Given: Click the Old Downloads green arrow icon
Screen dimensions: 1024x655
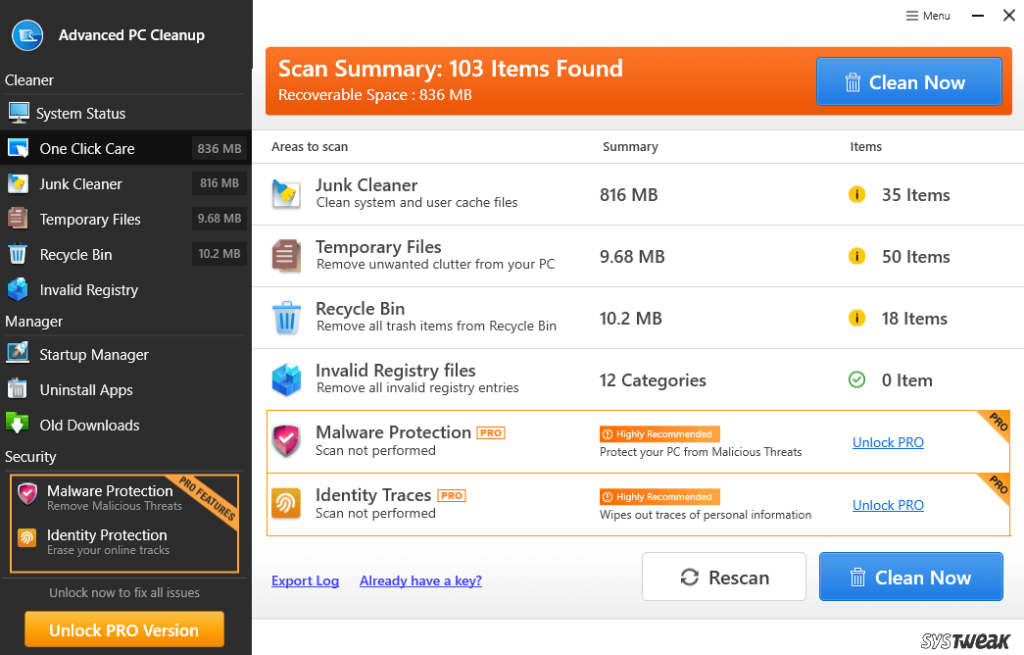Looking at the screenshot, I should coord(17,424).
